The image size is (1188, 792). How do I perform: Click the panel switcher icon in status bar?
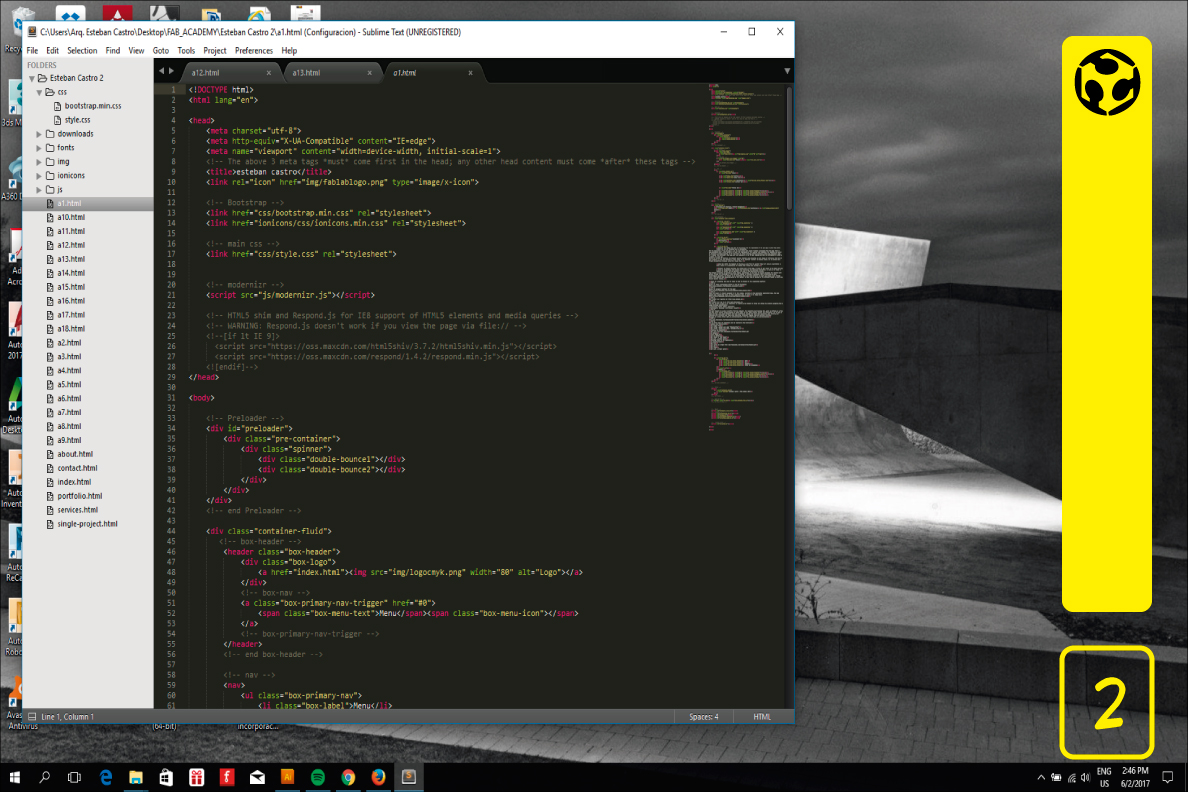coord(32,716)
